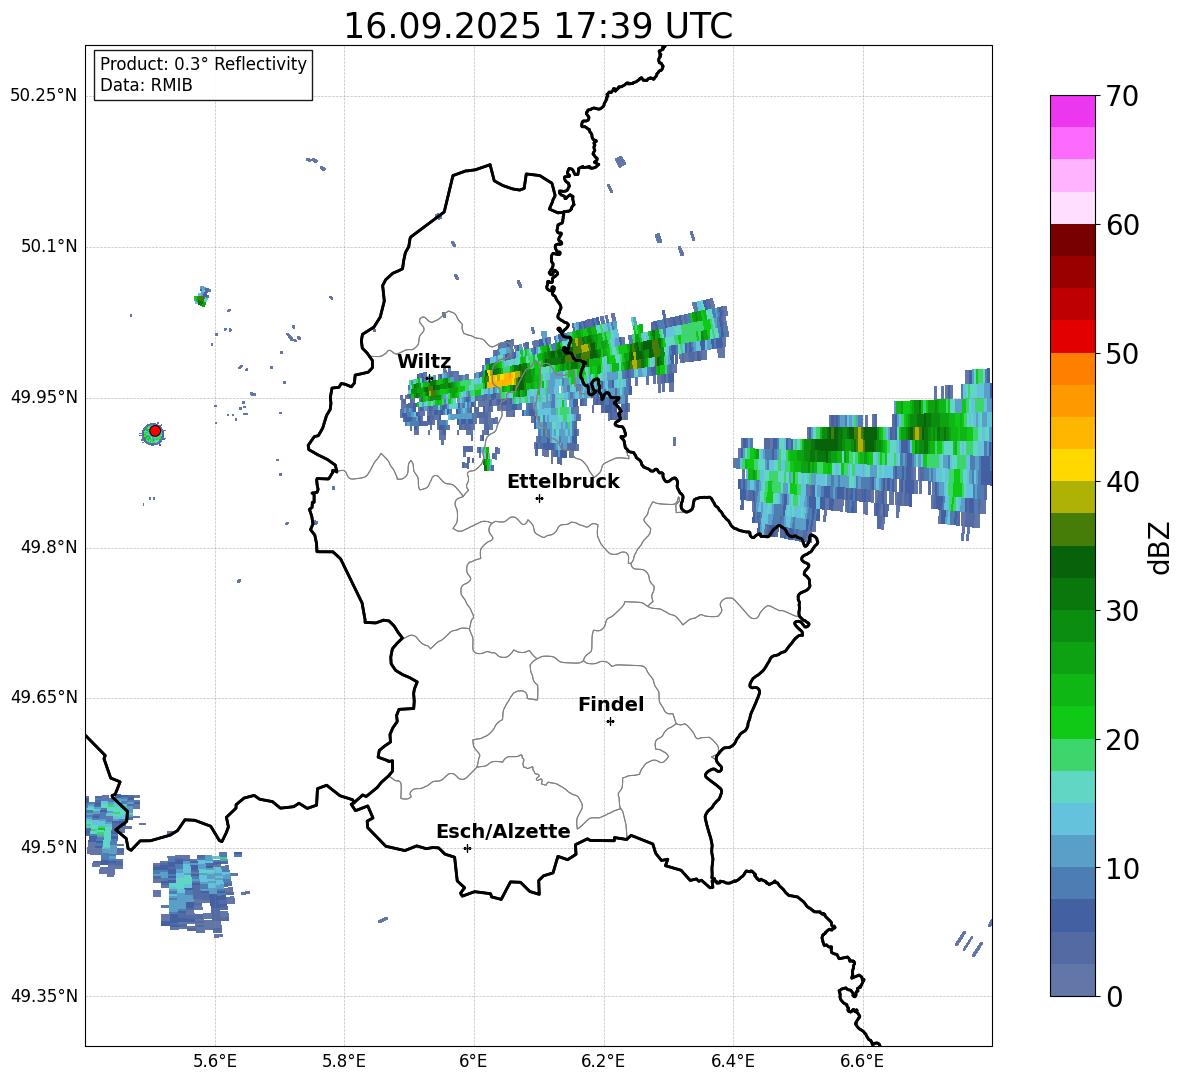
Task: Click the colorbar label '10'
Action: (x=1122, y=869)
